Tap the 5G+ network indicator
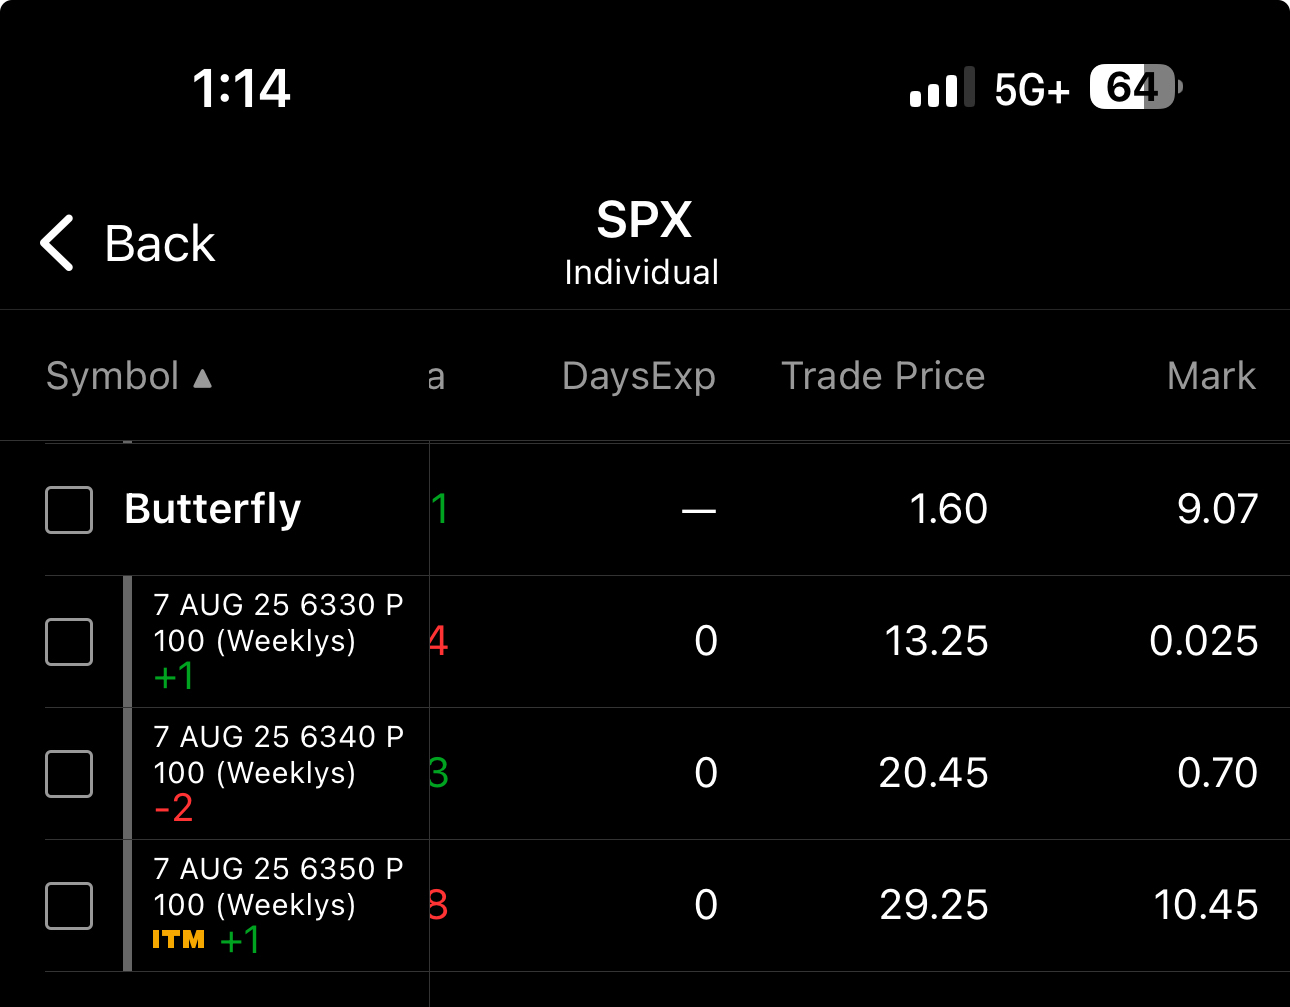Screen dimensions: 1290x1007 pos(1032,90)
